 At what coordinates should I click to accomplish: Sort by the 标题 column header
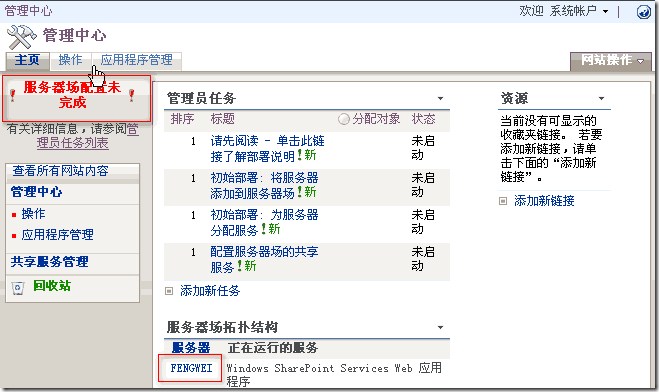pos(222,119)
